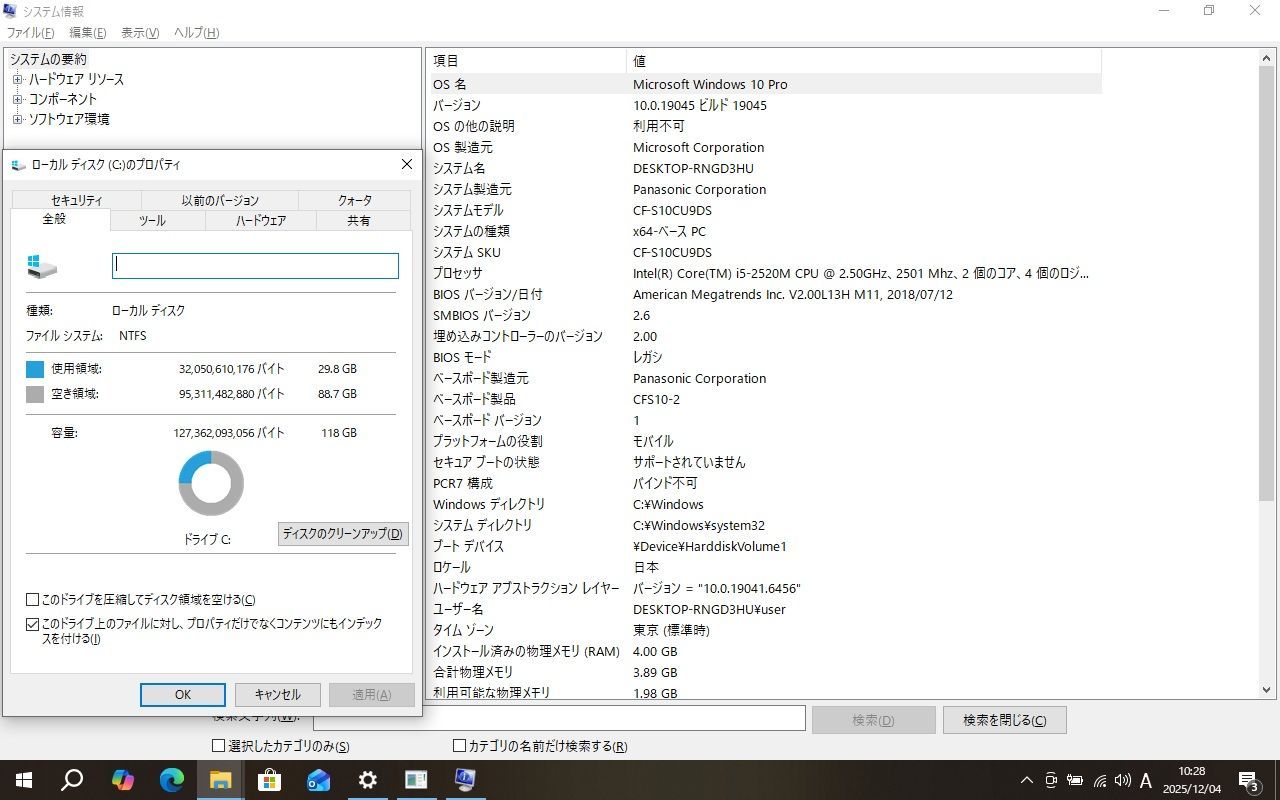This screenshot has height=800, width=1280.
Task: Open the Microsoft Store taskbar icon
Action: pos(270,780)
